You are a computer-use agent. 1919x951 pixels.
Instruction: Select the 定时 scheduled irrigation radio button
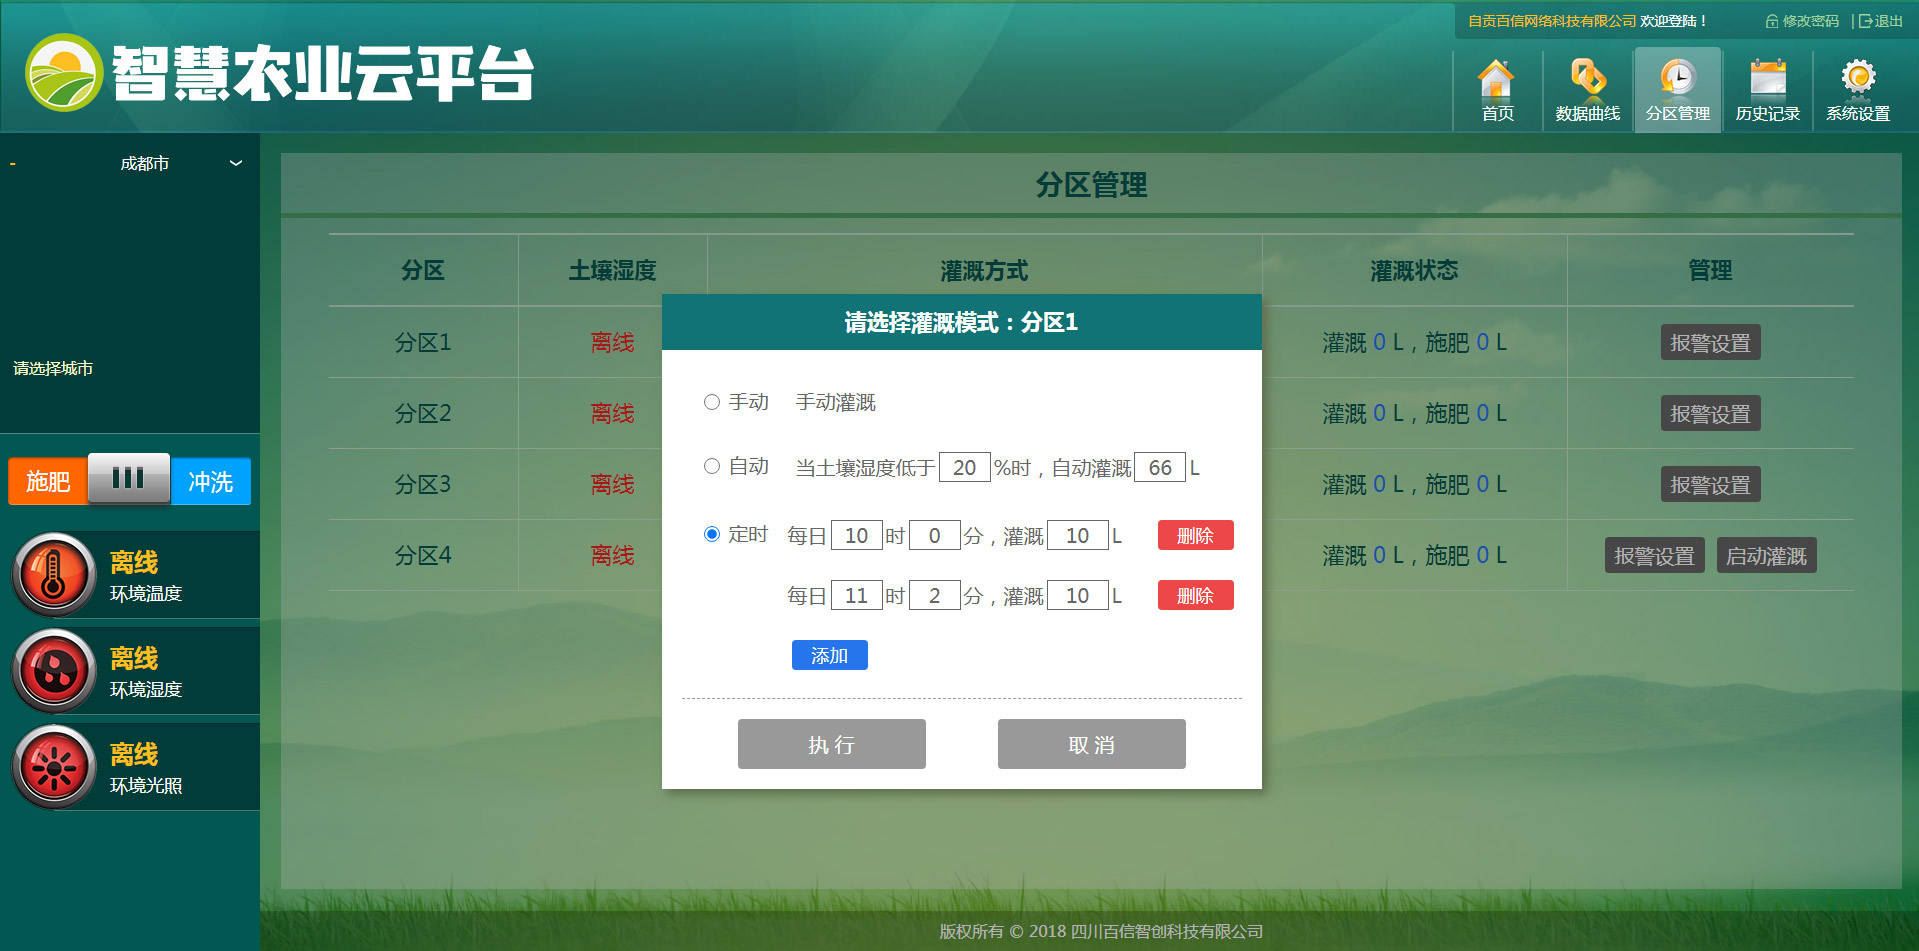click(x=712, y=534)
